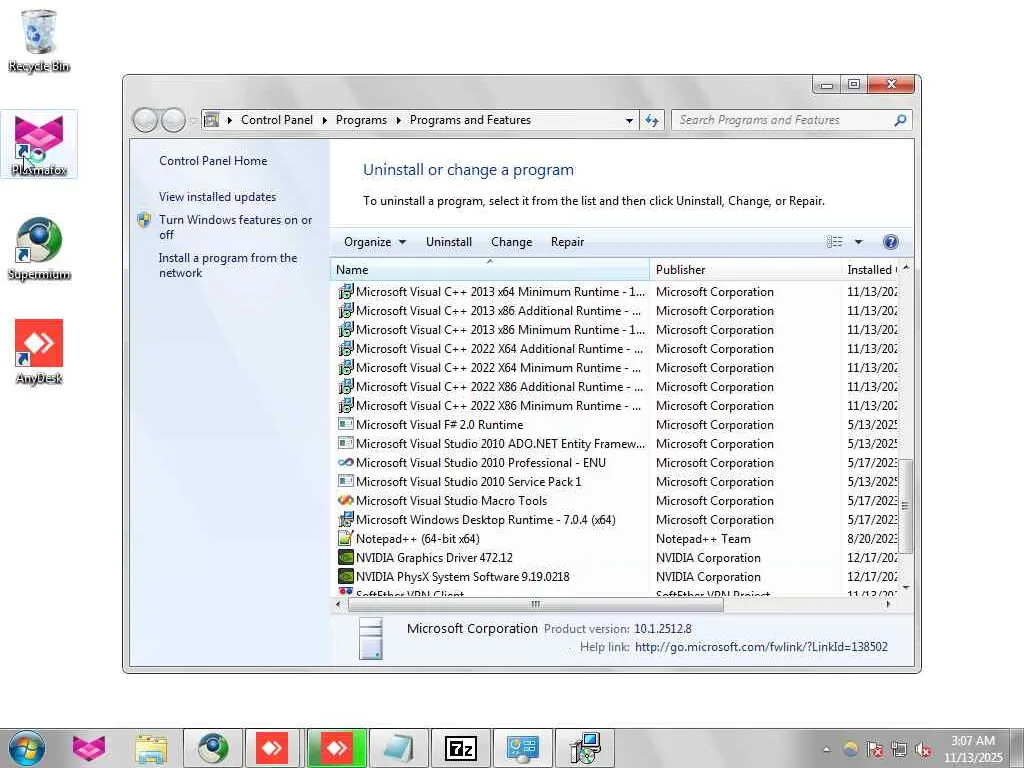The image size is (1024, 768).
Task: Click the Change your view icon
Action: tap(834, 242)
